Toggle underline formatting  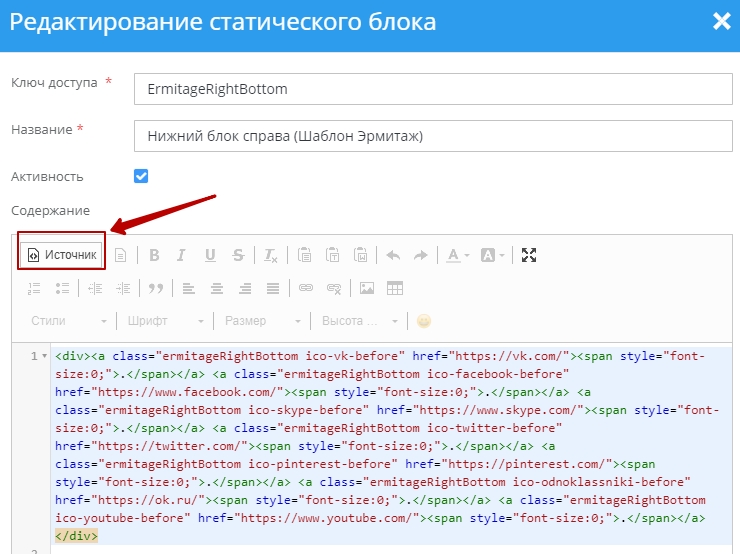[x=210, y=255]
